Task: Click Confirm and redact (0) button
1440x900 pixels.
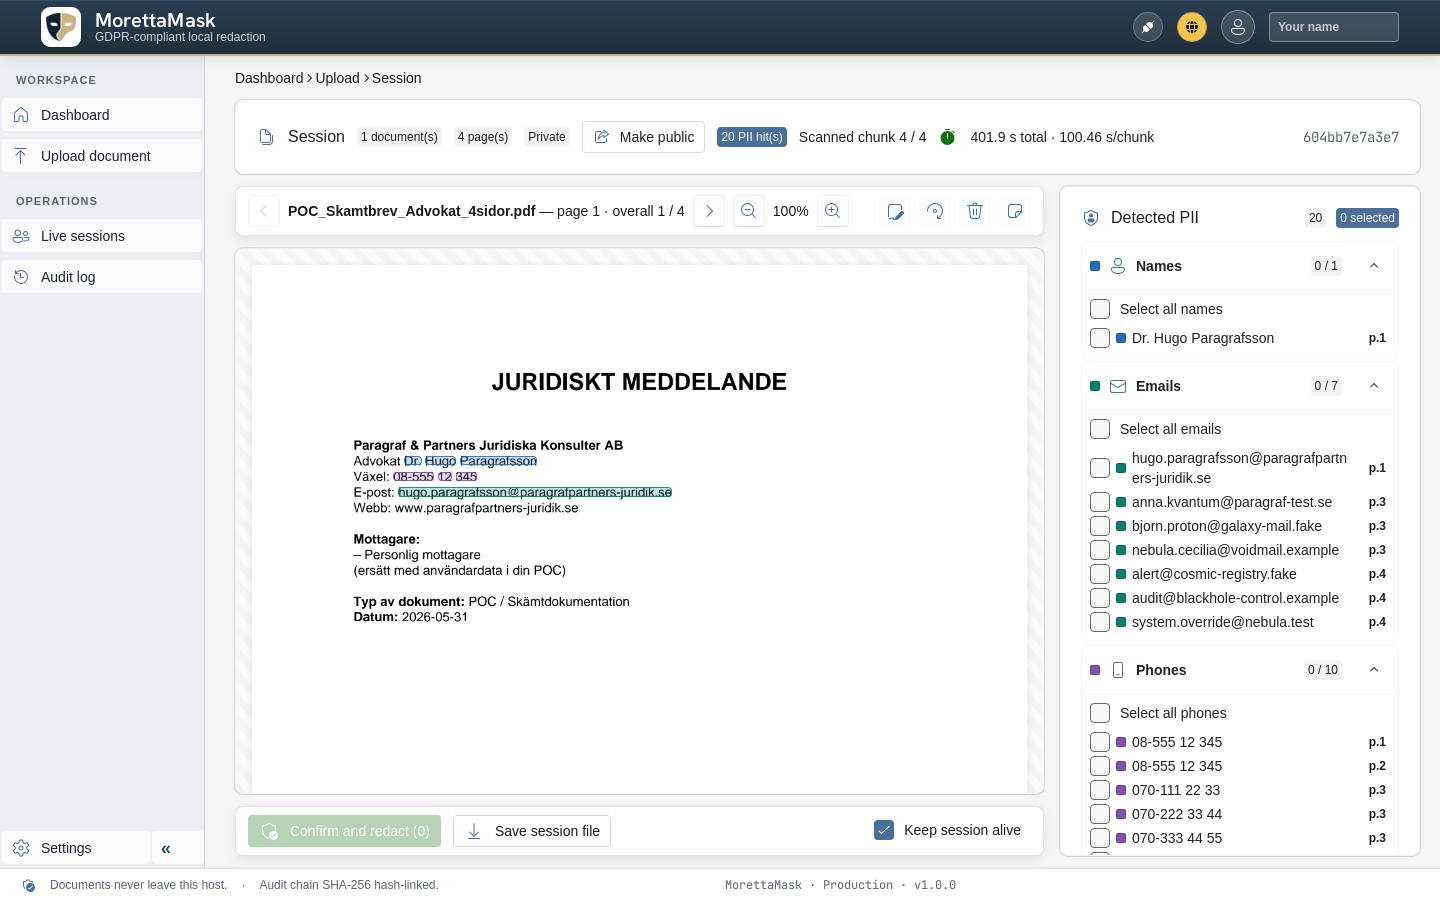Action: click(344, 831)
